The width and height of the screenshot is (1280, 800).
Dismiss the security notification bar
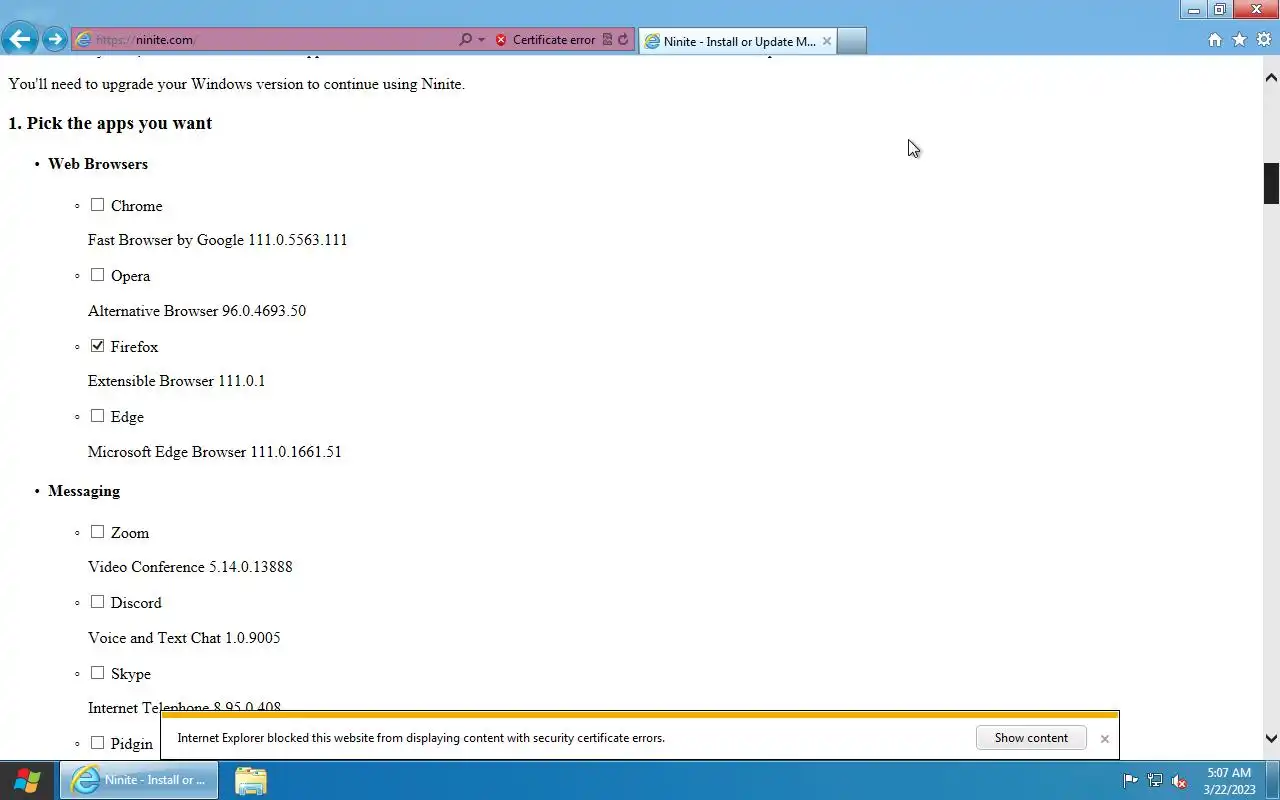click(1104, 738)
